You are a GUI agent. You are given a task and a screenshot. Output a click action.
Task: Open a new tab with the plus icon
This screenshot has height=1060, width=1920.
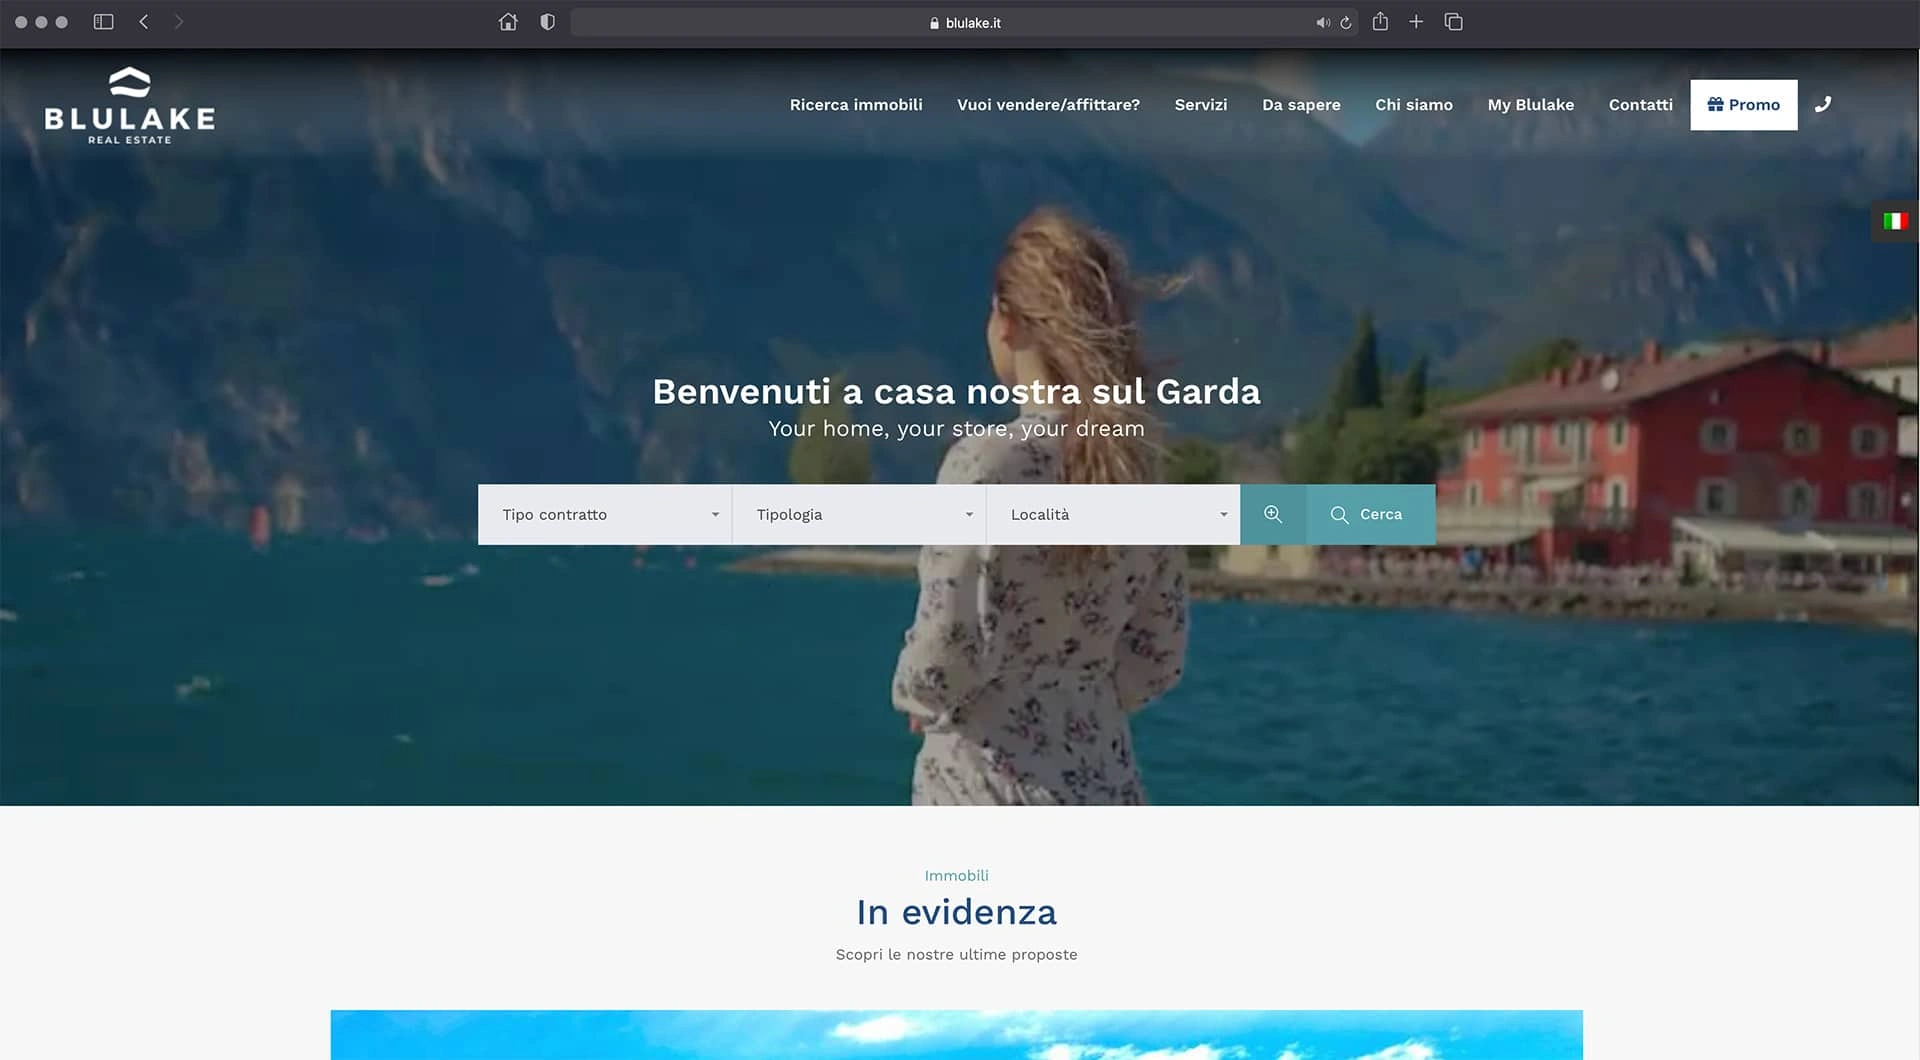(x=1416, y=21)
